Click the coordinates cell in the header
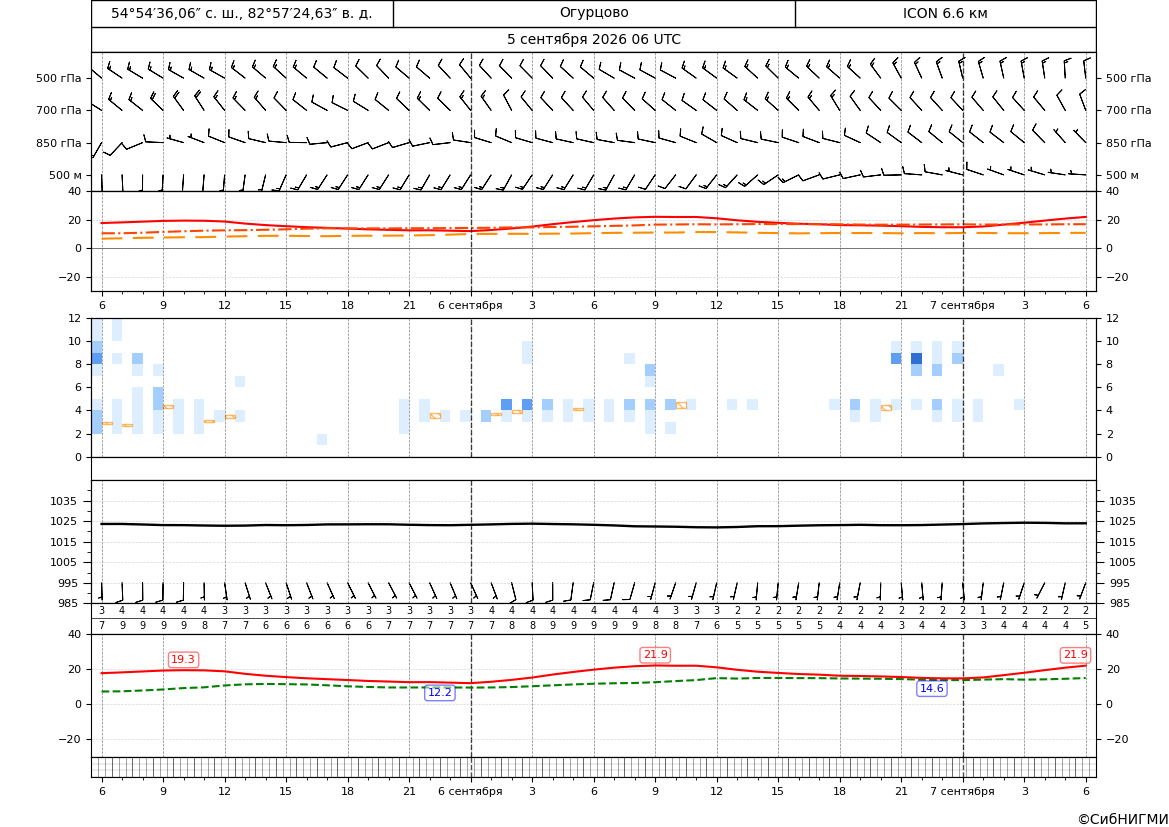 tap(242, 13)
